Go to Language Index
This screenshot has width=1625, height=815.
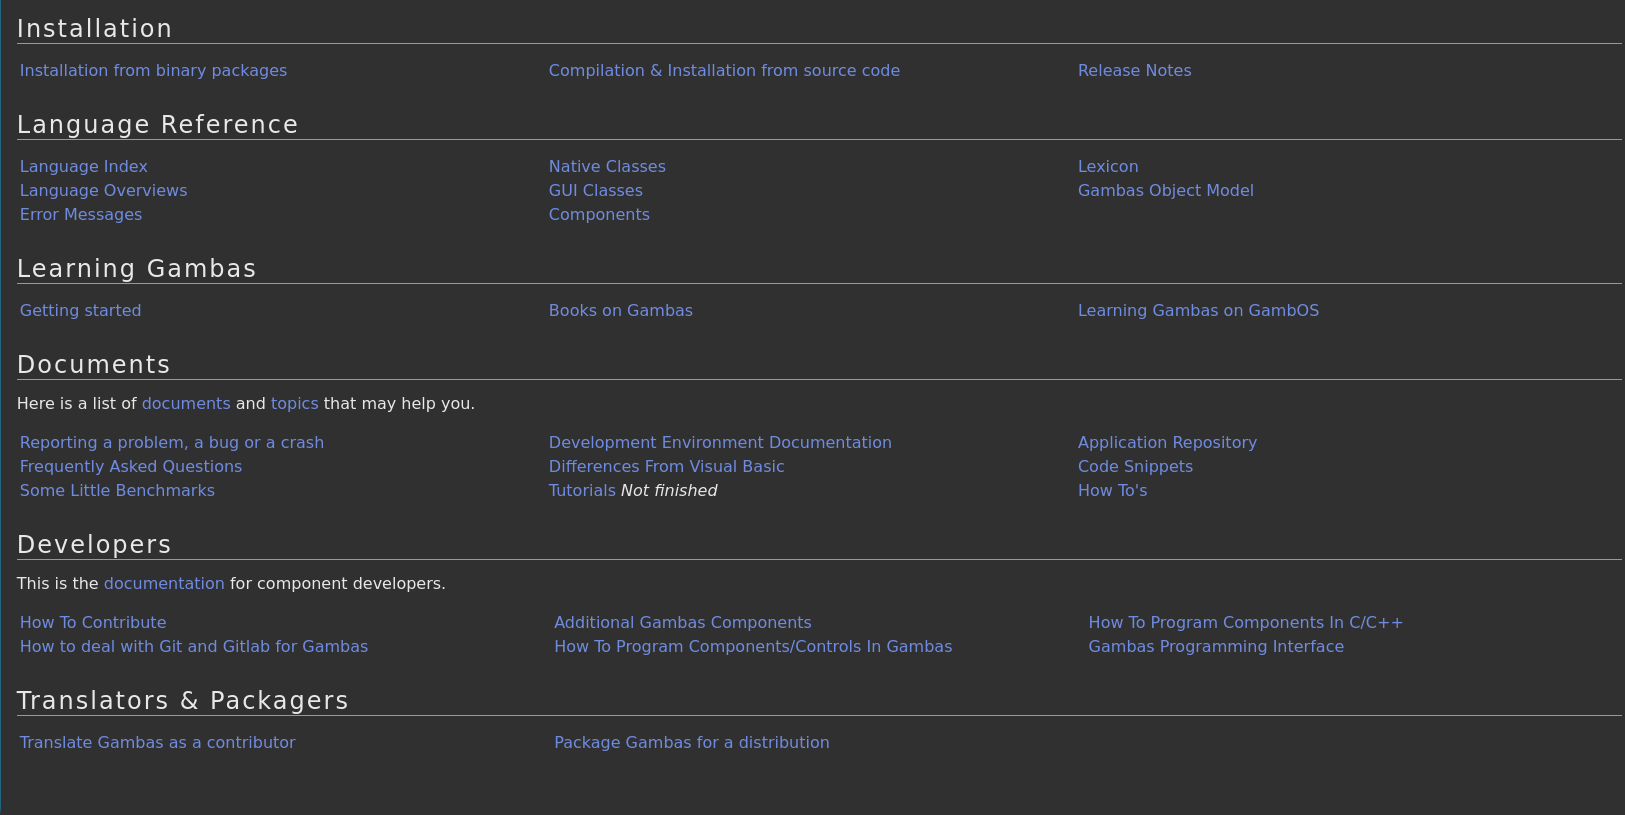[x=84, y=167]
